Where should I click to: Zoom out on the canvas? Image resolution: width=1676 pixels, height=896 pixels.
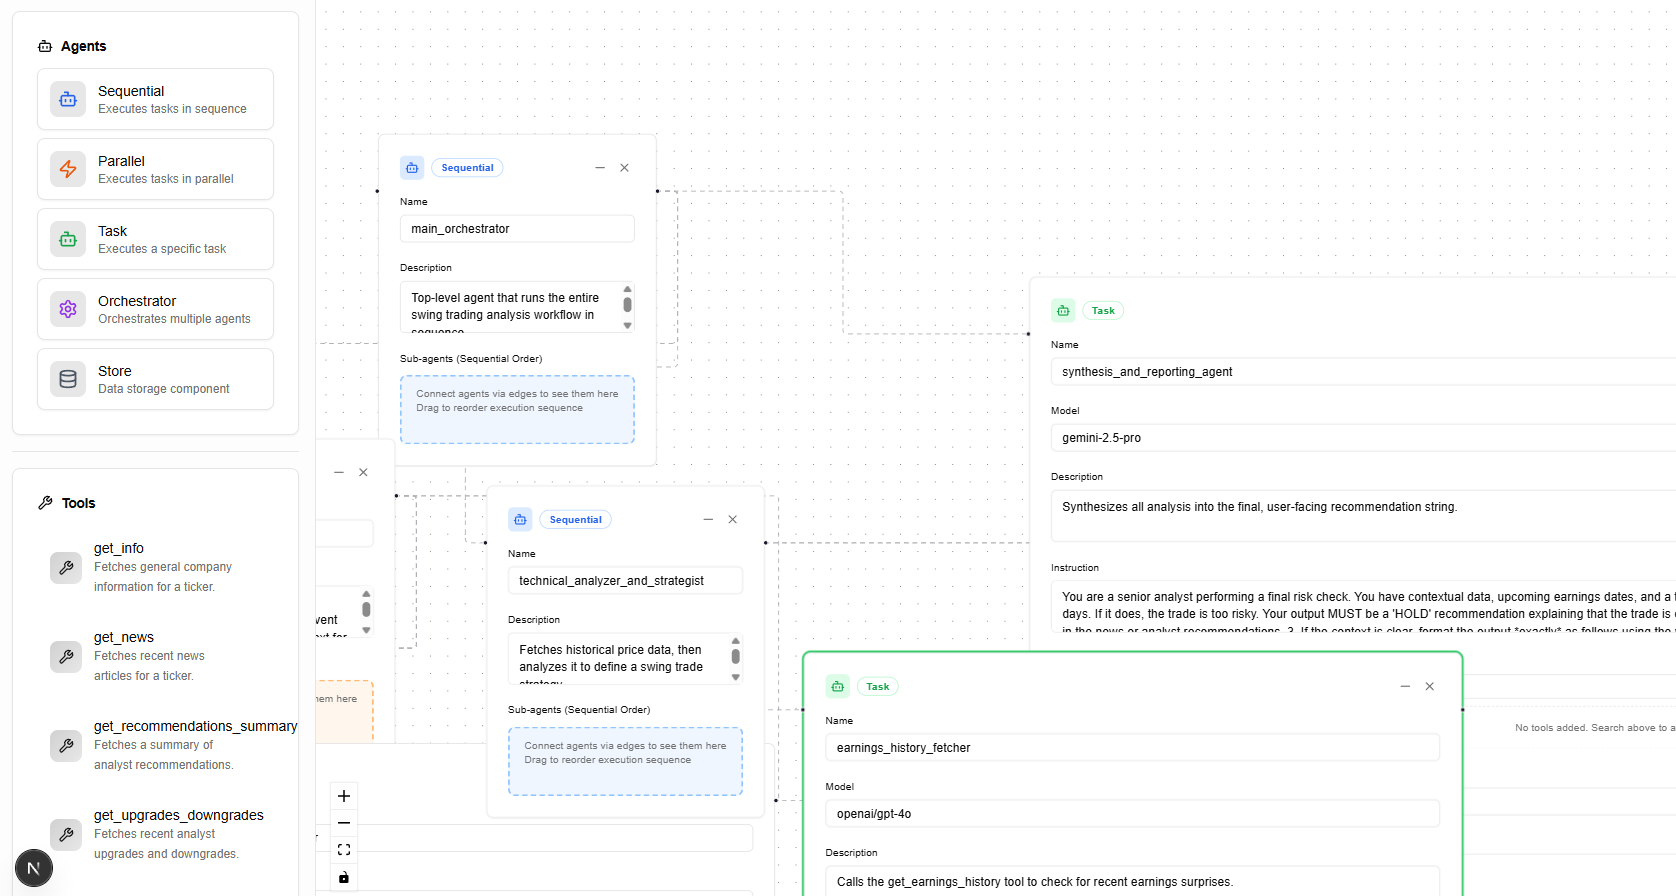pos(344,823)
